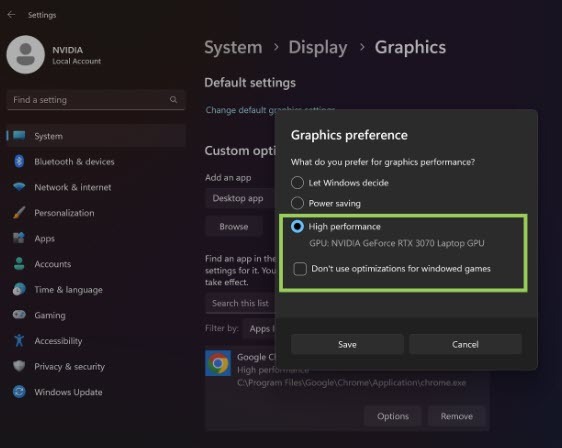Open the NVIDIA account avatar

click(25, 54)
